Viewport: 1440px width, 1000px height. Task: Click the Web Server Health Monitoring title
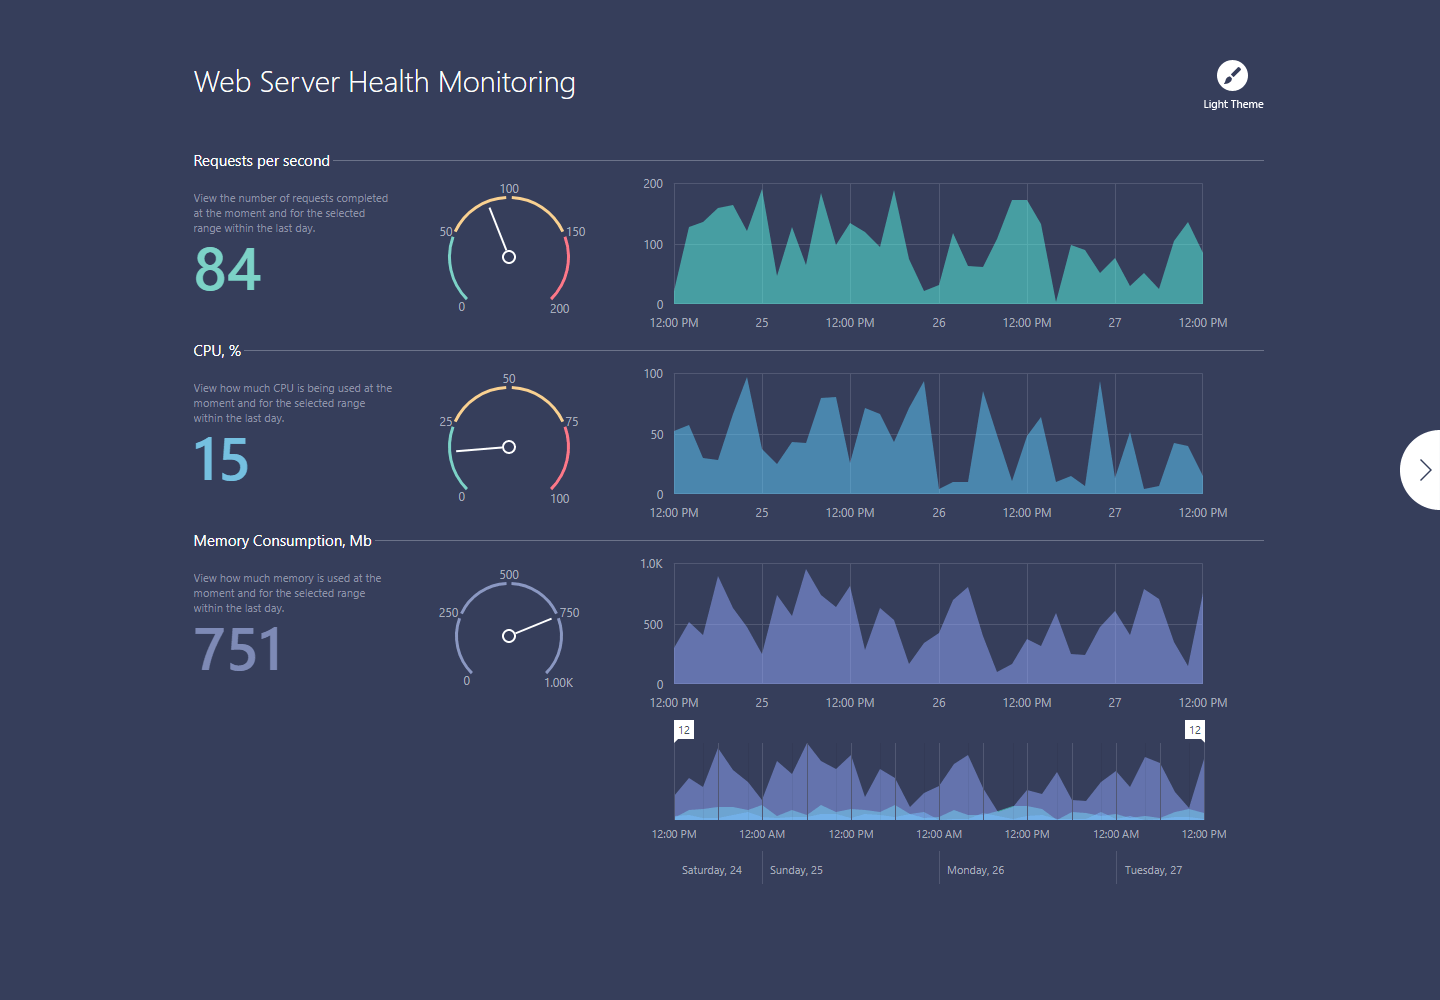click(x=384, y=82)
